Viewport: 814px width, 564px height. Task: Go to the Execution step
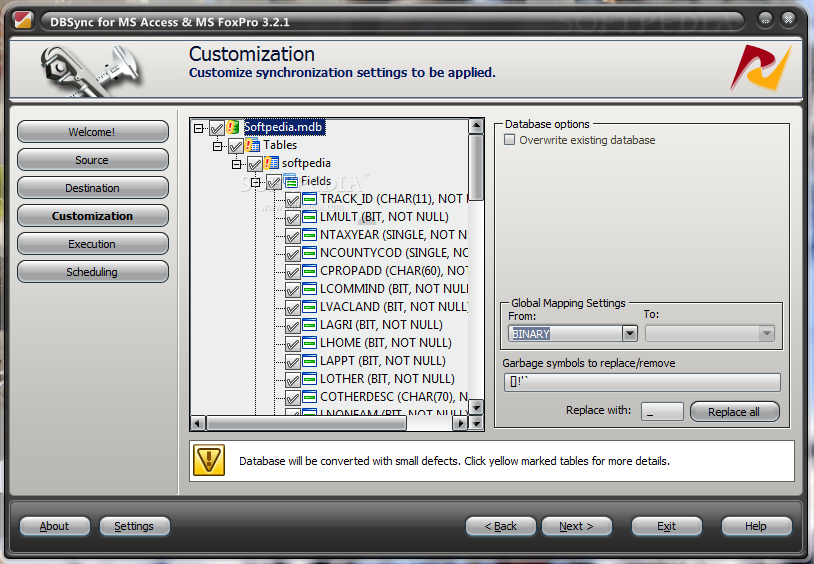(92, 244)
